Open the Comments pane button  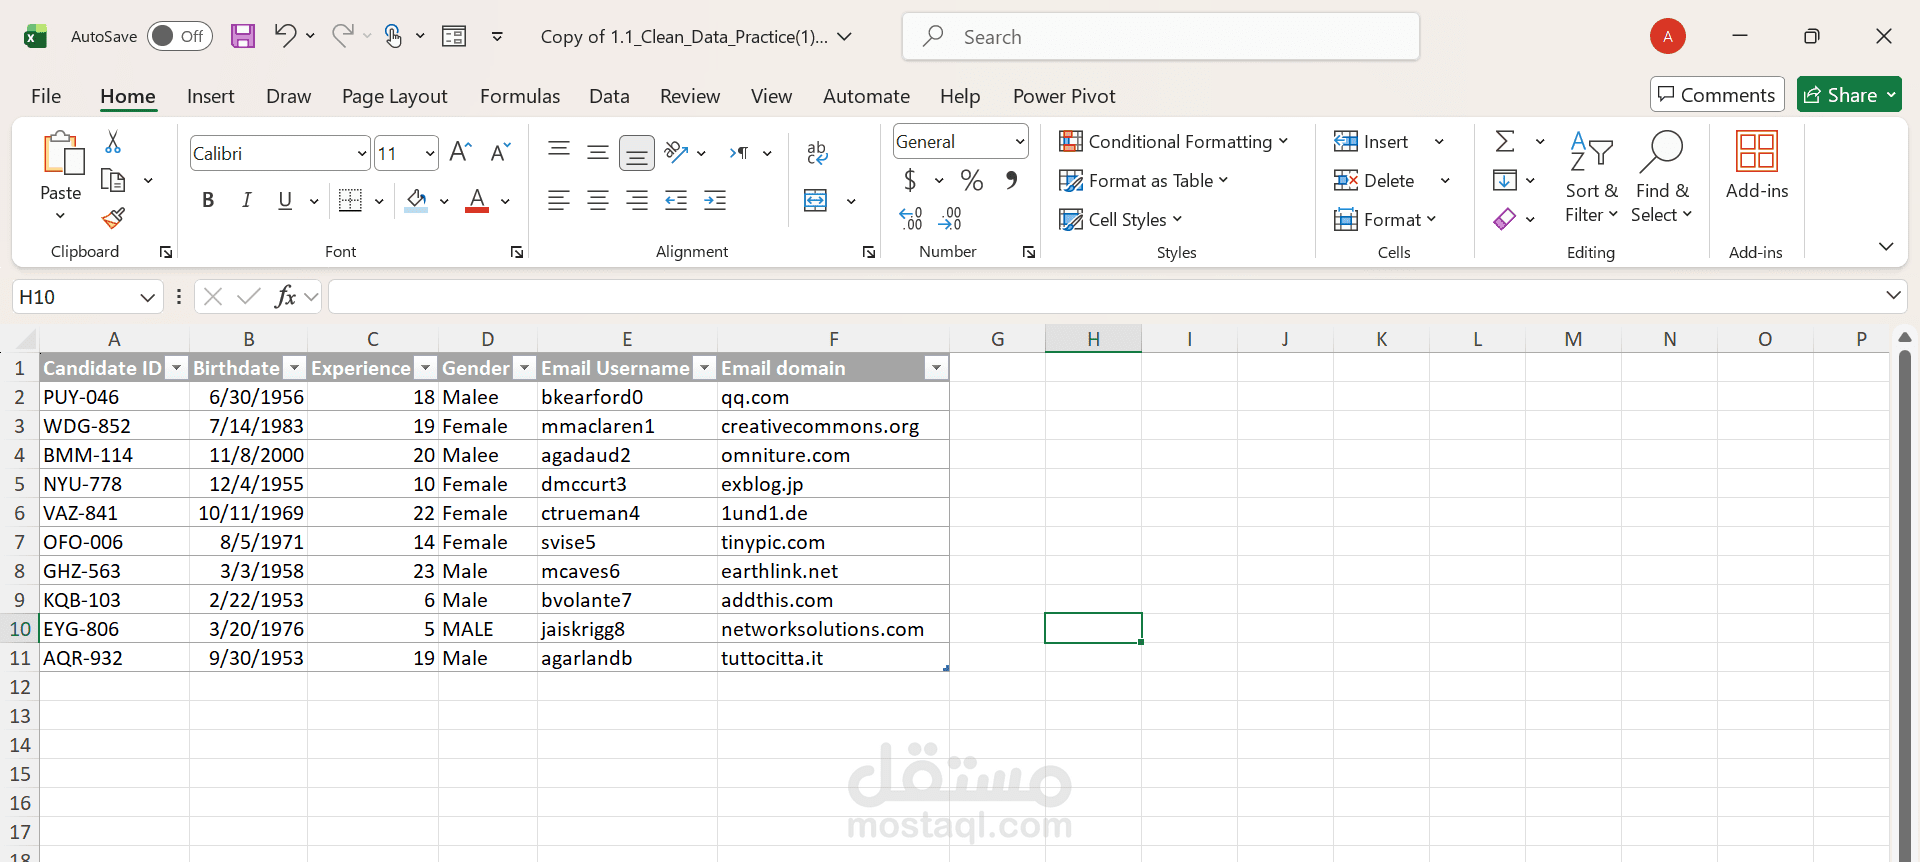click(x=1717, y=95)
